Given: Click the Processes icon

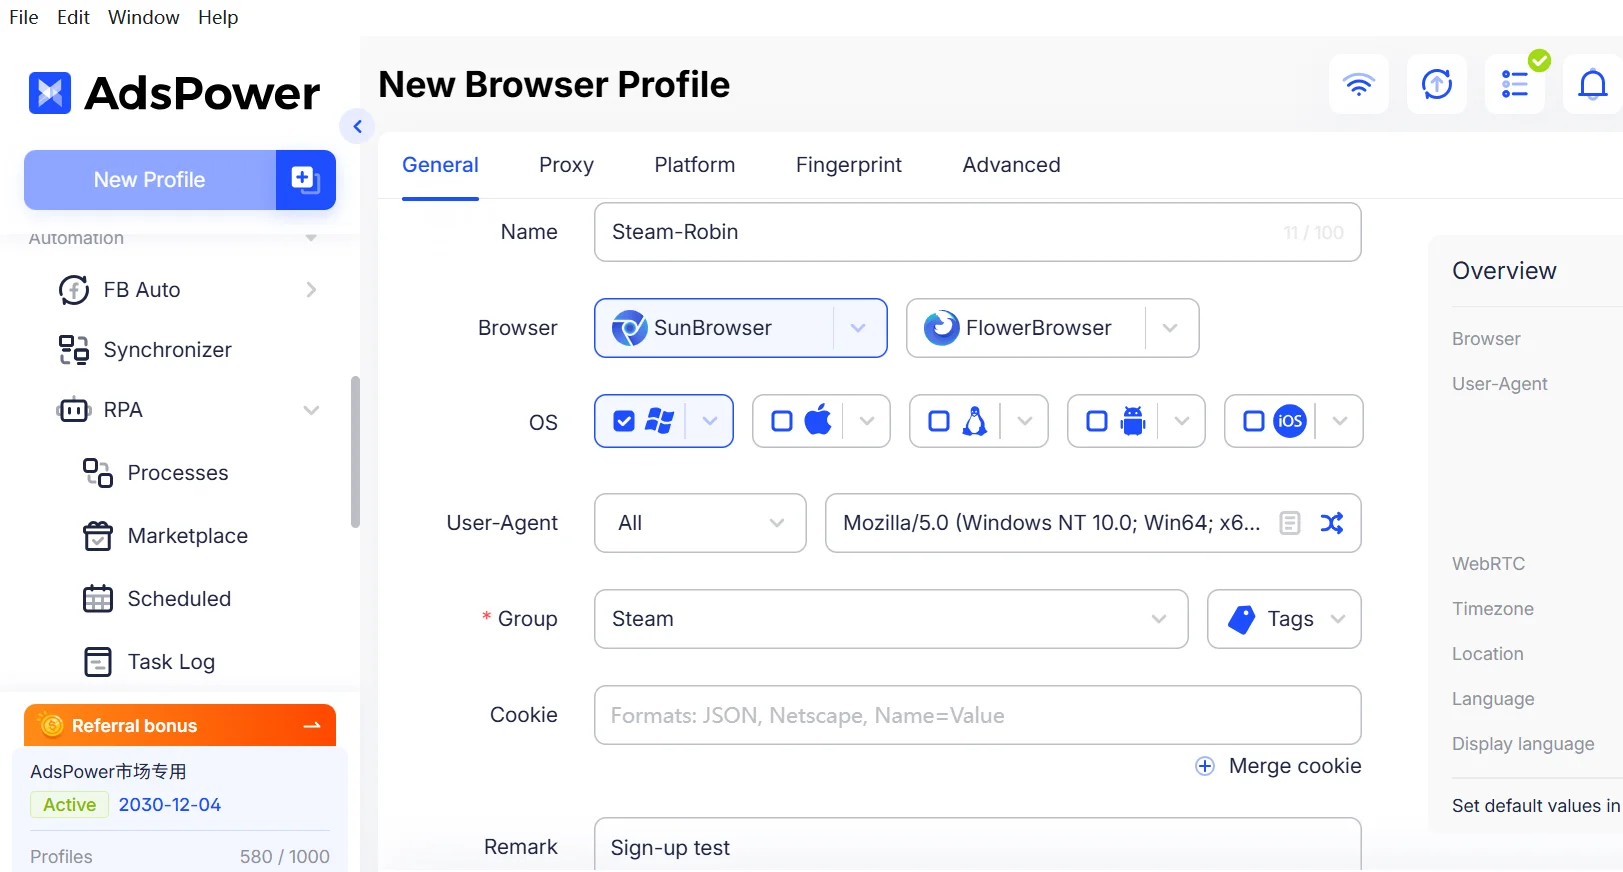Looking at the screenshot, I should click(98, 473).
